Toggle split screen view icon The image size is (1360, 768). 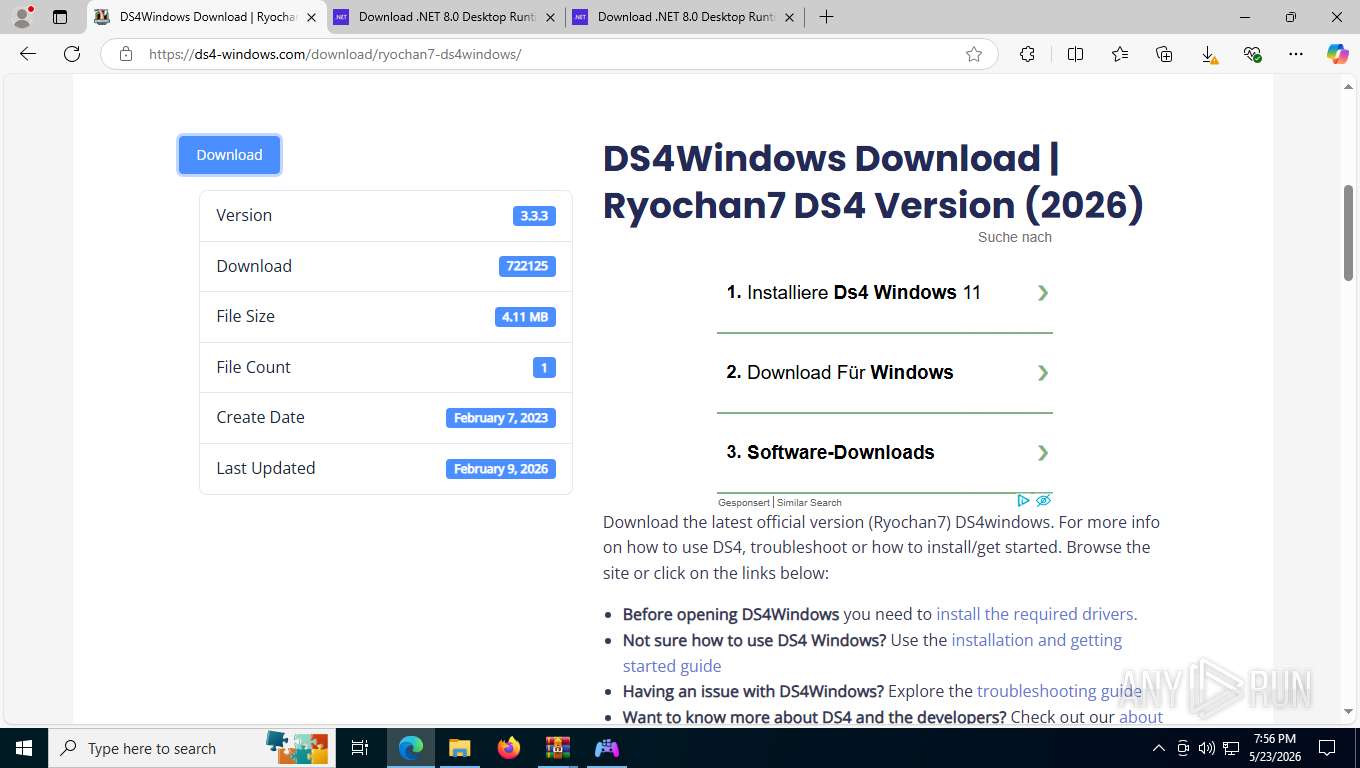coord(1075,54)
